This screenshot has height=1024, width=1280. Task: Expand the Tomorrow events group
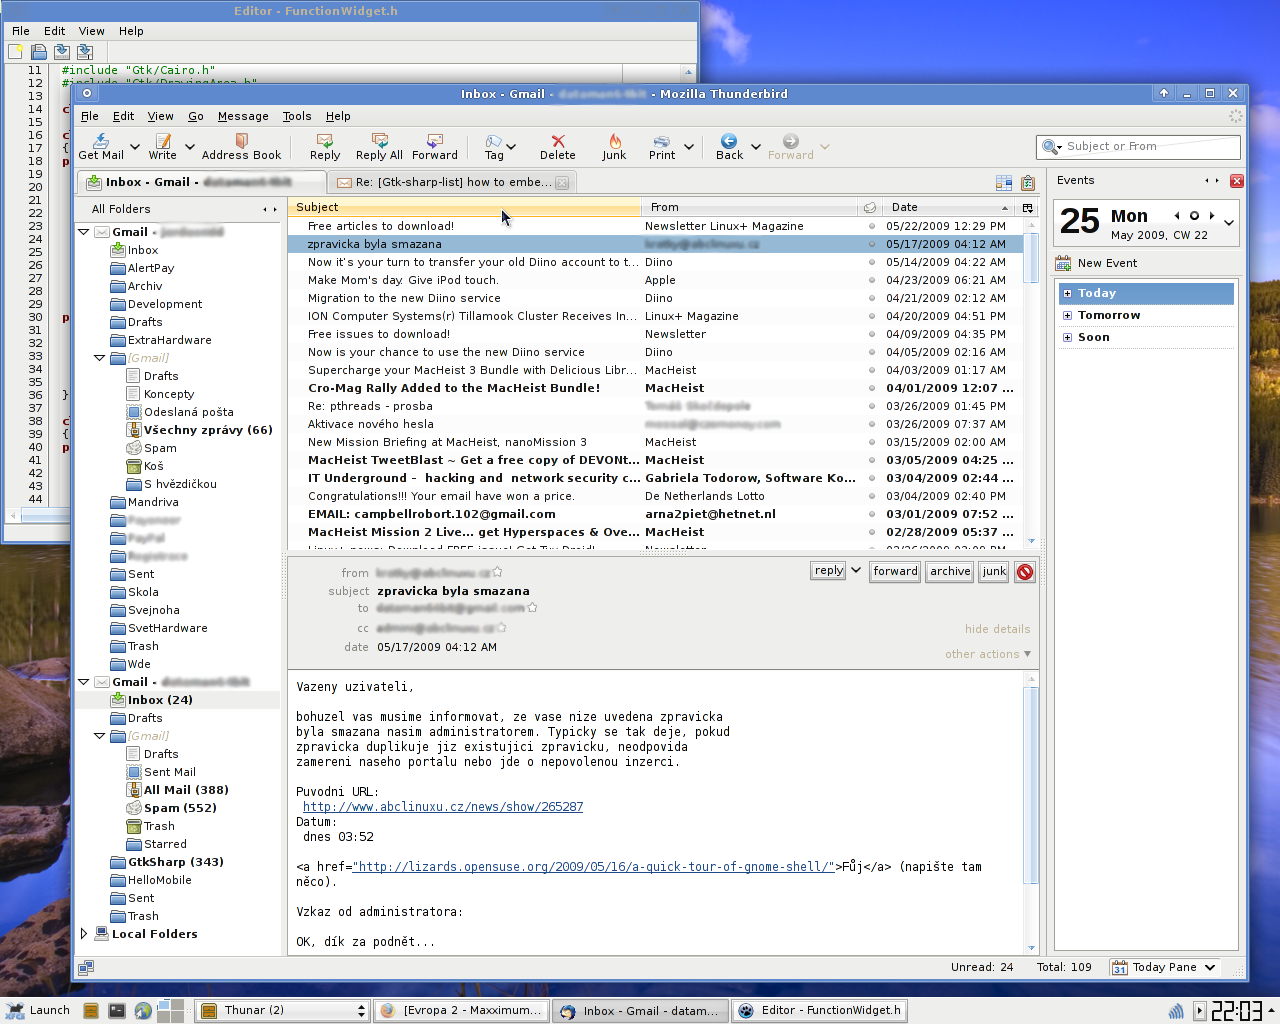click(x=1067, y=315)
